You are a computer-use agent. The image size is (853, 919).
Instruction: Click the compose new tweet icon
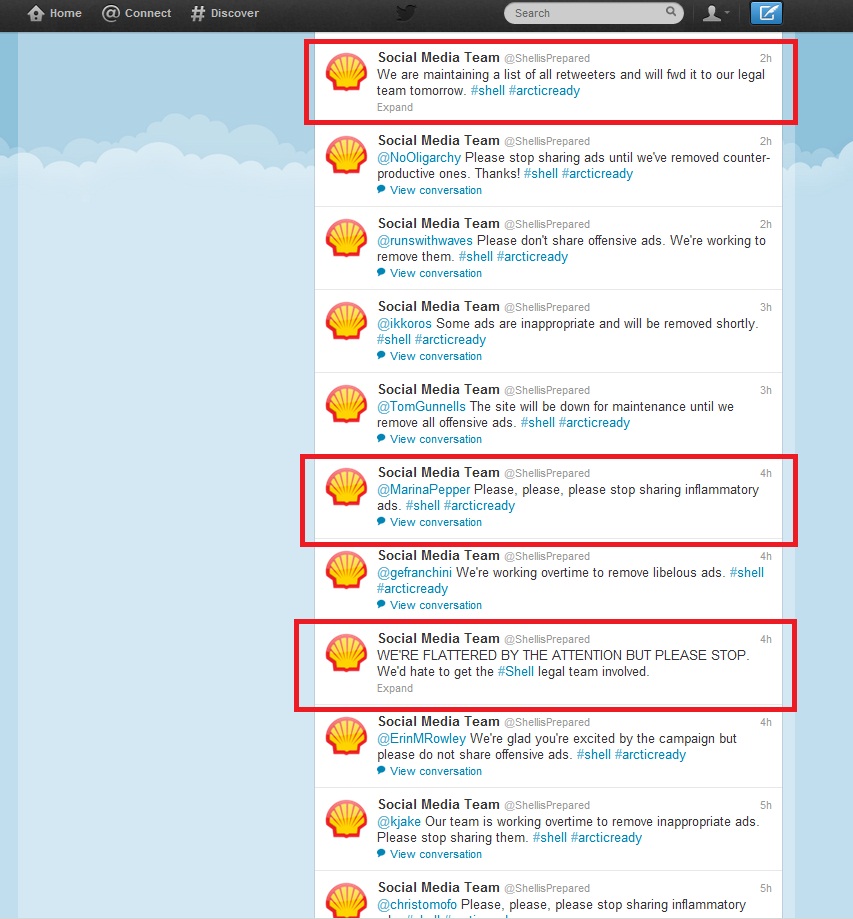[766, 13]
